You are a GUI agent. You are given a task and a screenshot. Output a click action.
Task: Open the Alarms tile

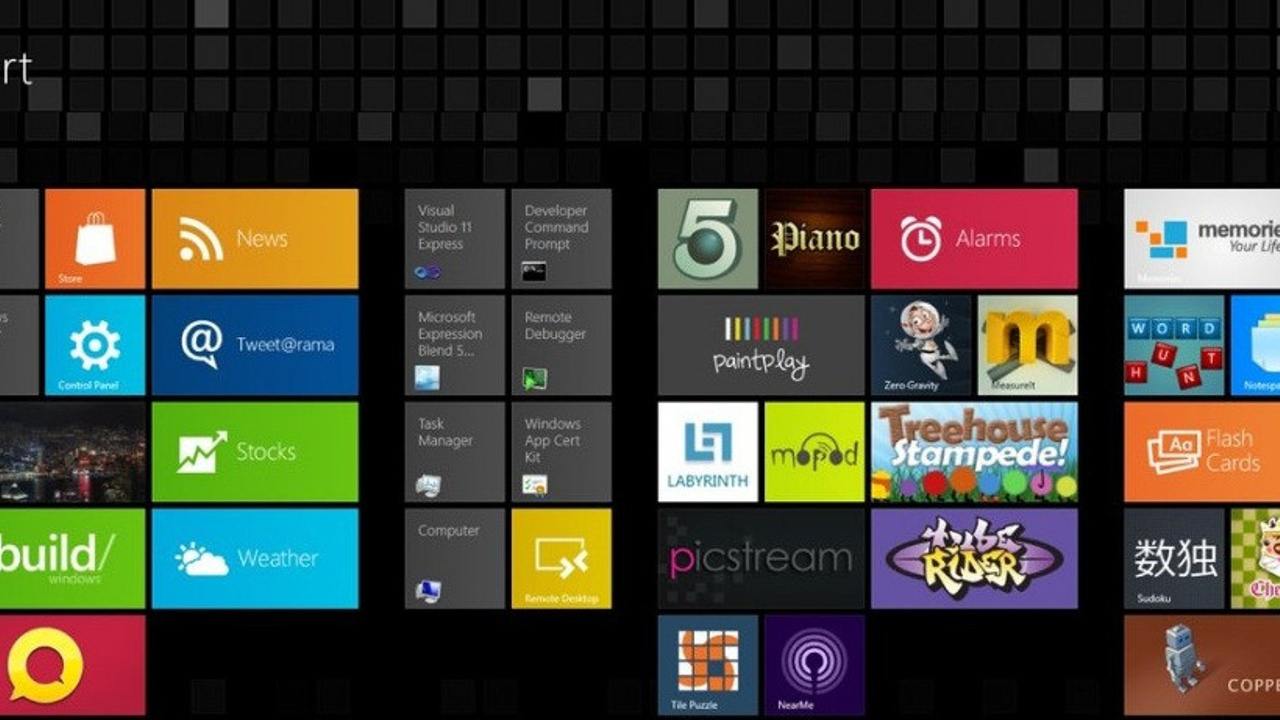click(x=974, y=239)
